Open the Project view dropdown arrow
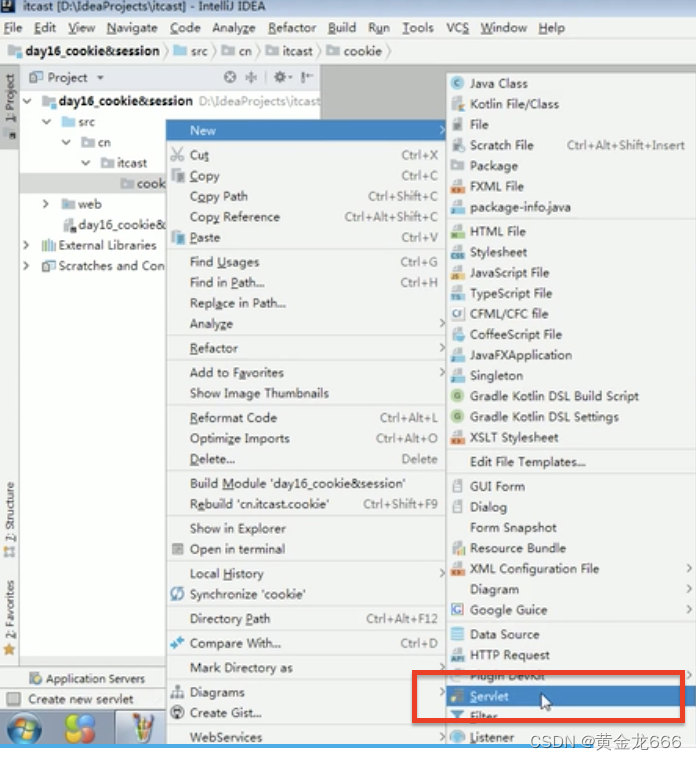Viewport: 696px width, 760px height. 100,78
